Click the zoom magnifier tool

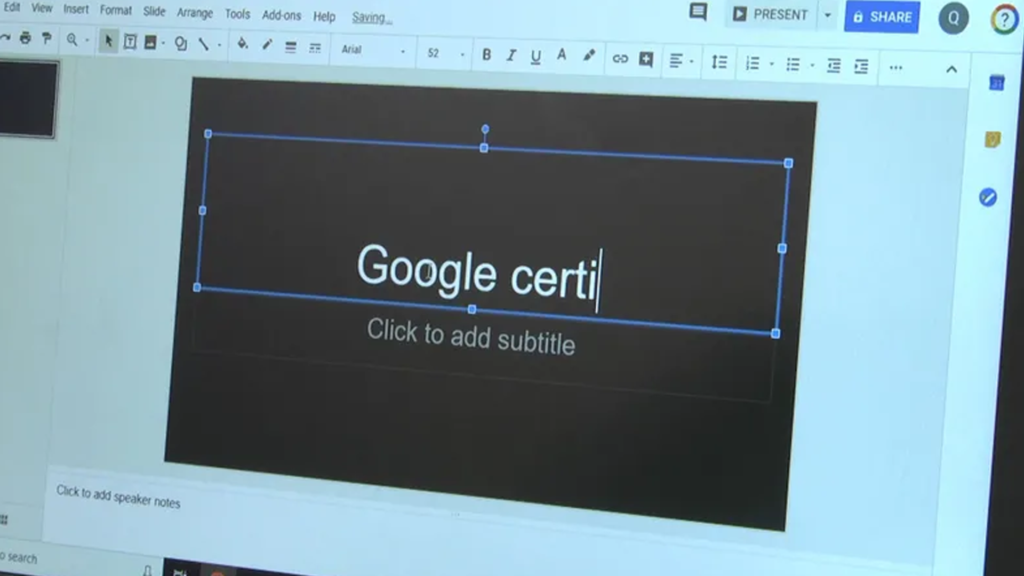click(x=72, y=40)
